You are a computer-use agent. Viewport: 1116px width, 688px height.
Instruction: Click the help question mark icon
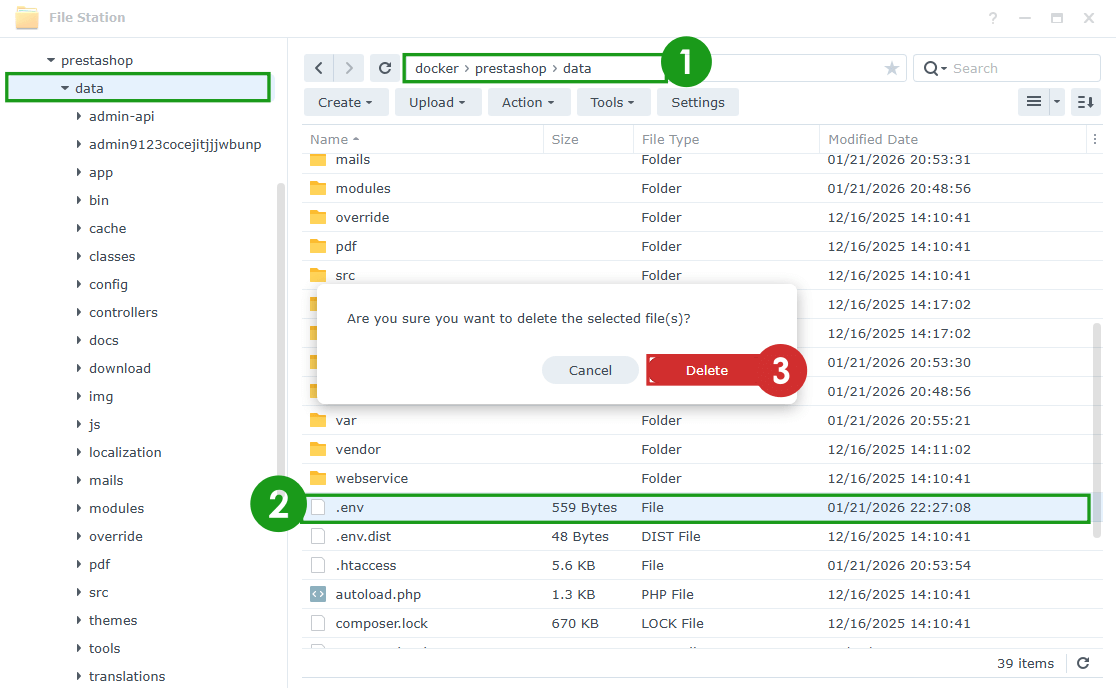pos(991,17)
